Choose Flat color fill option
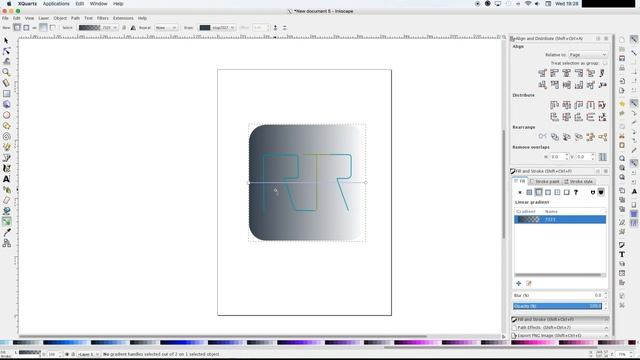640x360 pixels. 529,192
